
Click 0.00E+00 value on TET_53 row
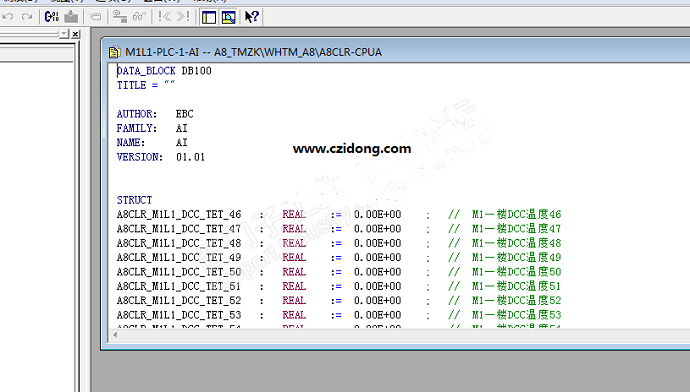378,315
